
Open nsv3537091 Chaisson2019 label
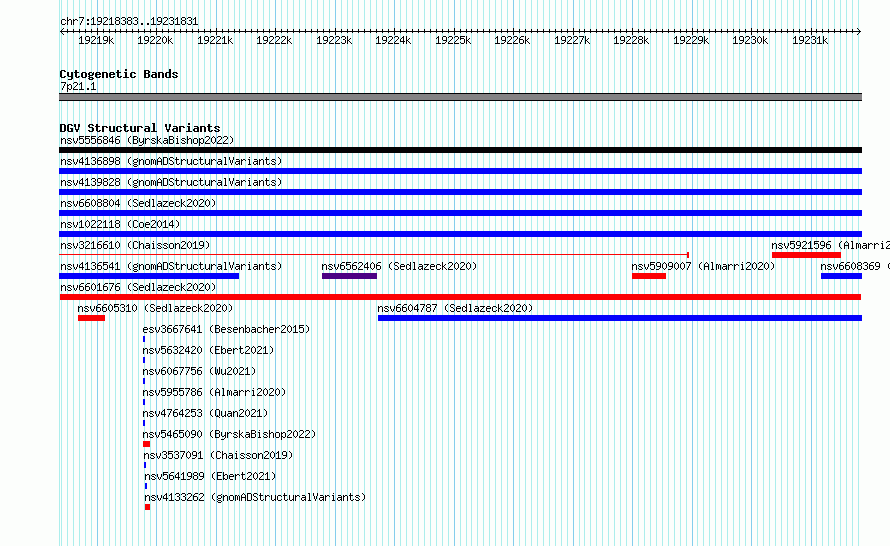pyautogui.click(x=218, y=455)
